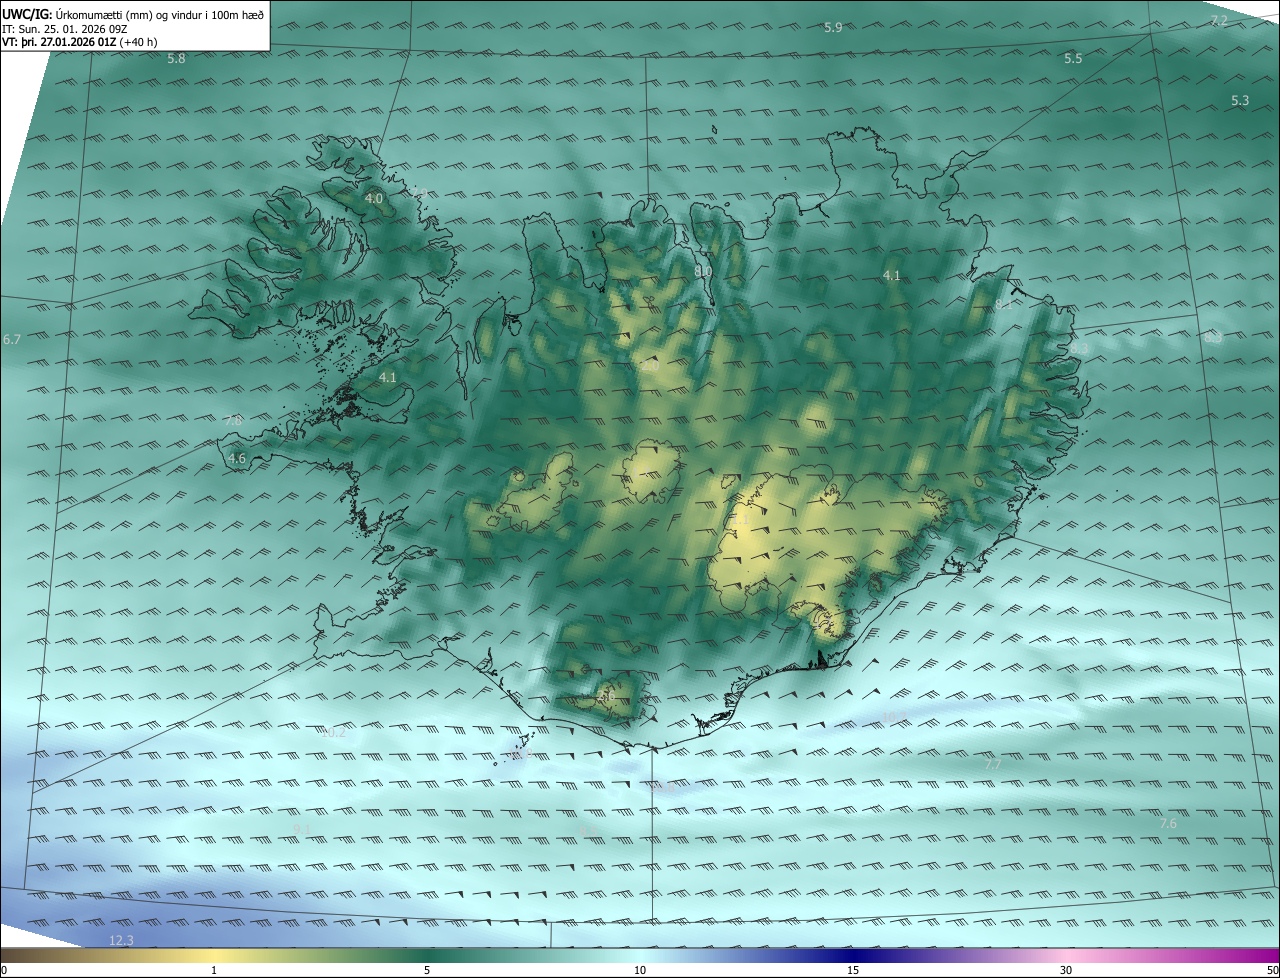This screenshot has width=1280, height=978.
Task: Click the color scale tick labeled 50
Action: coord(1272,971)
